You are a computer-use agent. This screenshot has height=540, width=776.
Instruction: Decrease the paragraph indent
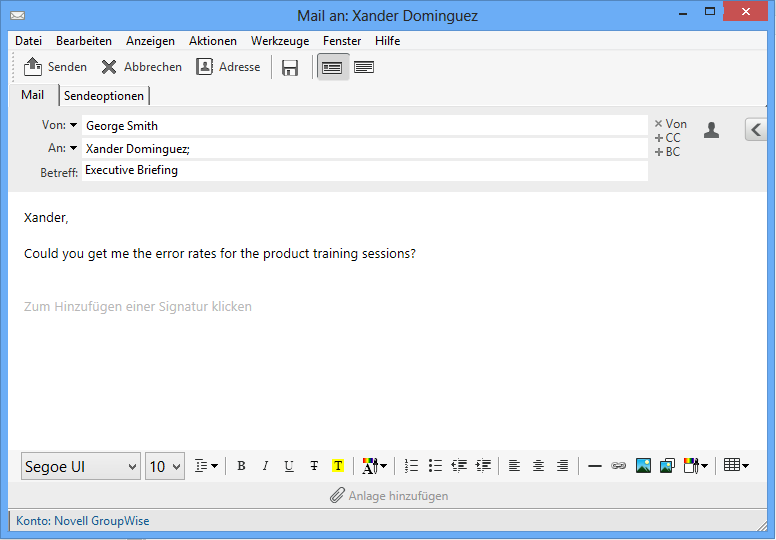[459, 466]
